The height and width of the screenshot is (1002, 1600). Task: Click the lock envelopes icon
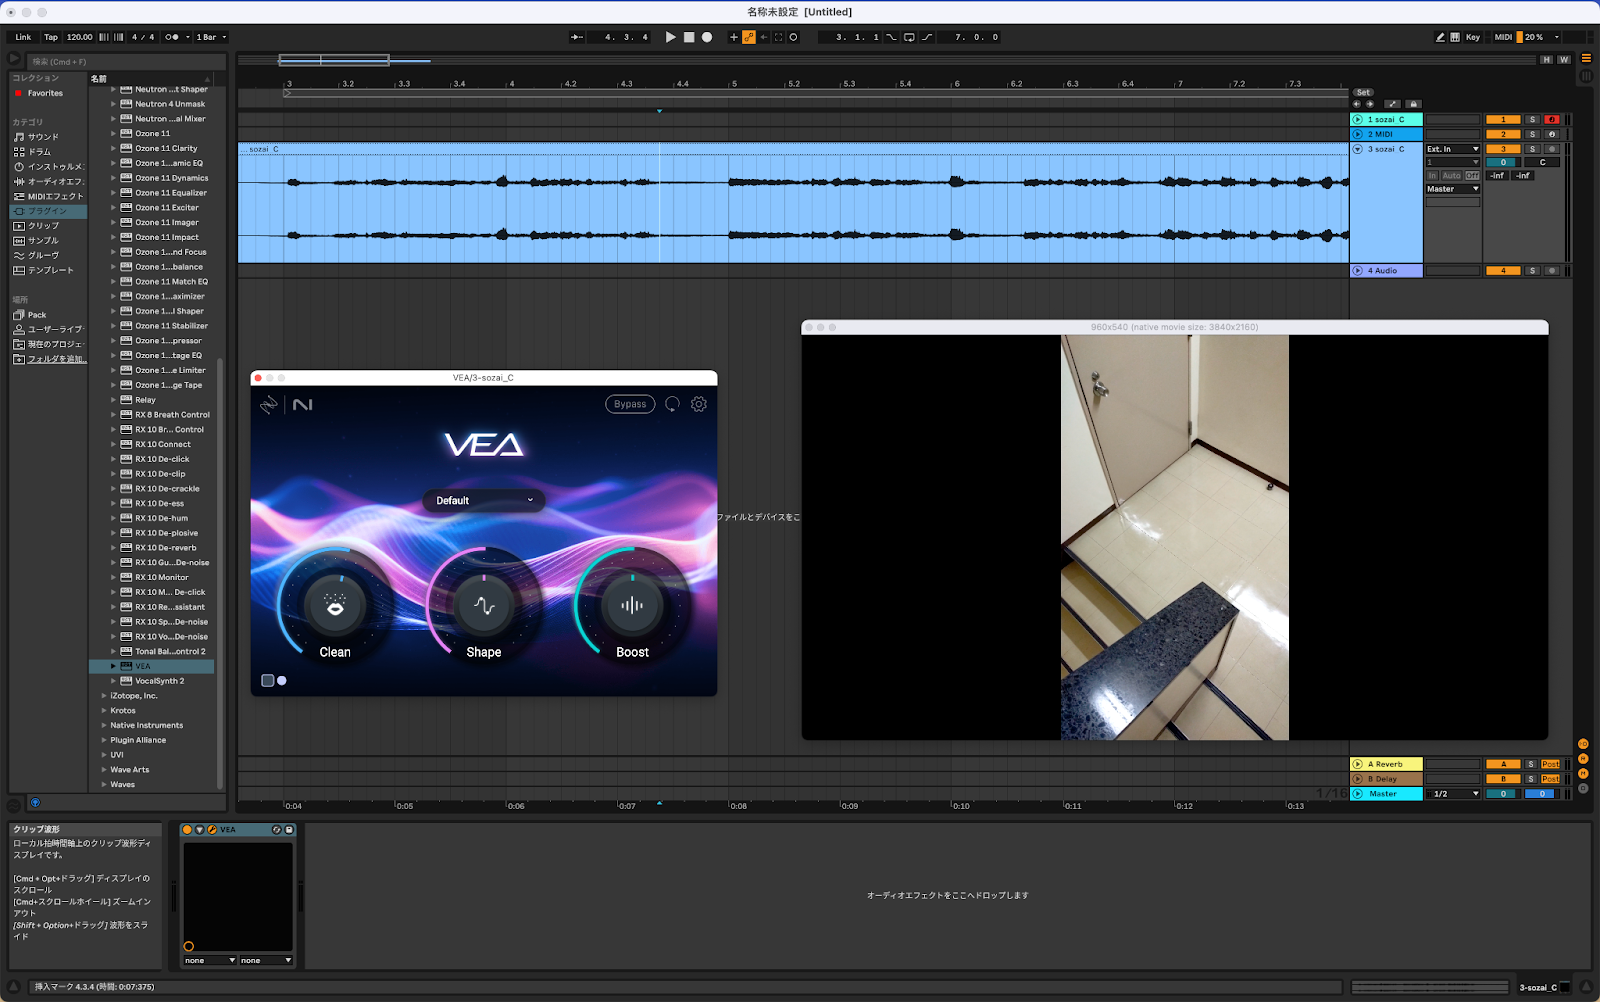coord(1413,104)
